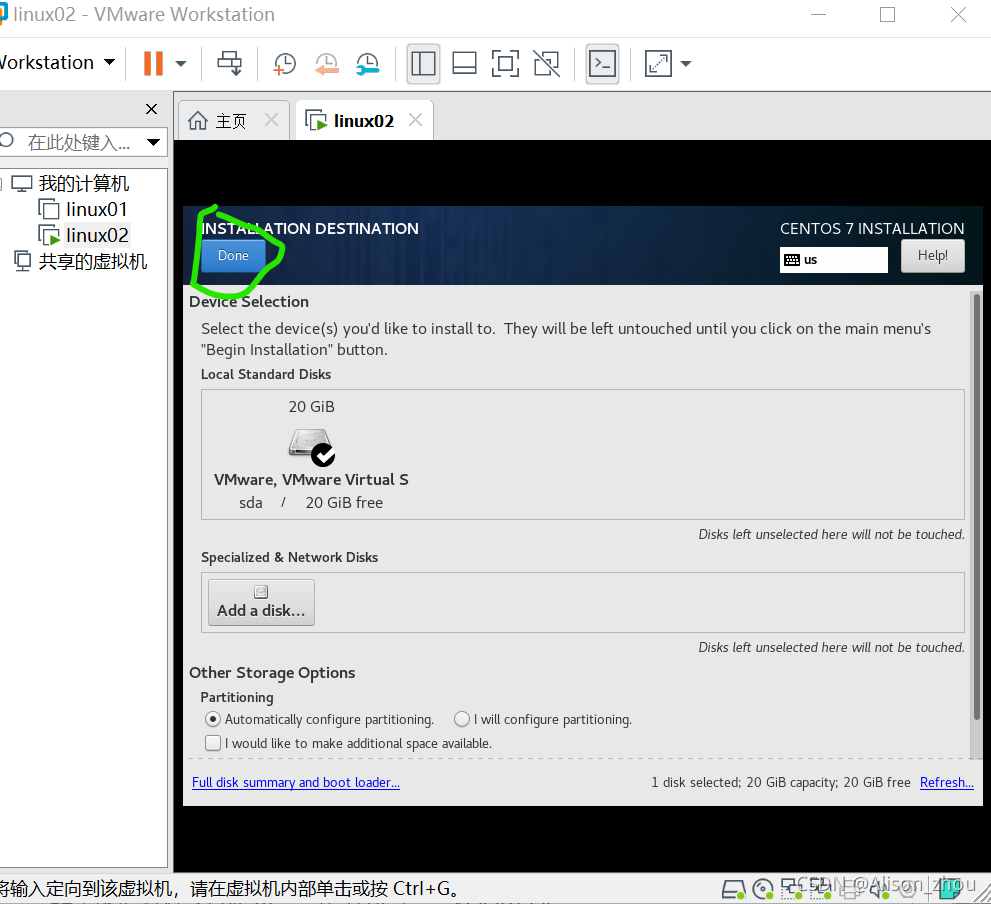Toggle the console view icon

602,63
